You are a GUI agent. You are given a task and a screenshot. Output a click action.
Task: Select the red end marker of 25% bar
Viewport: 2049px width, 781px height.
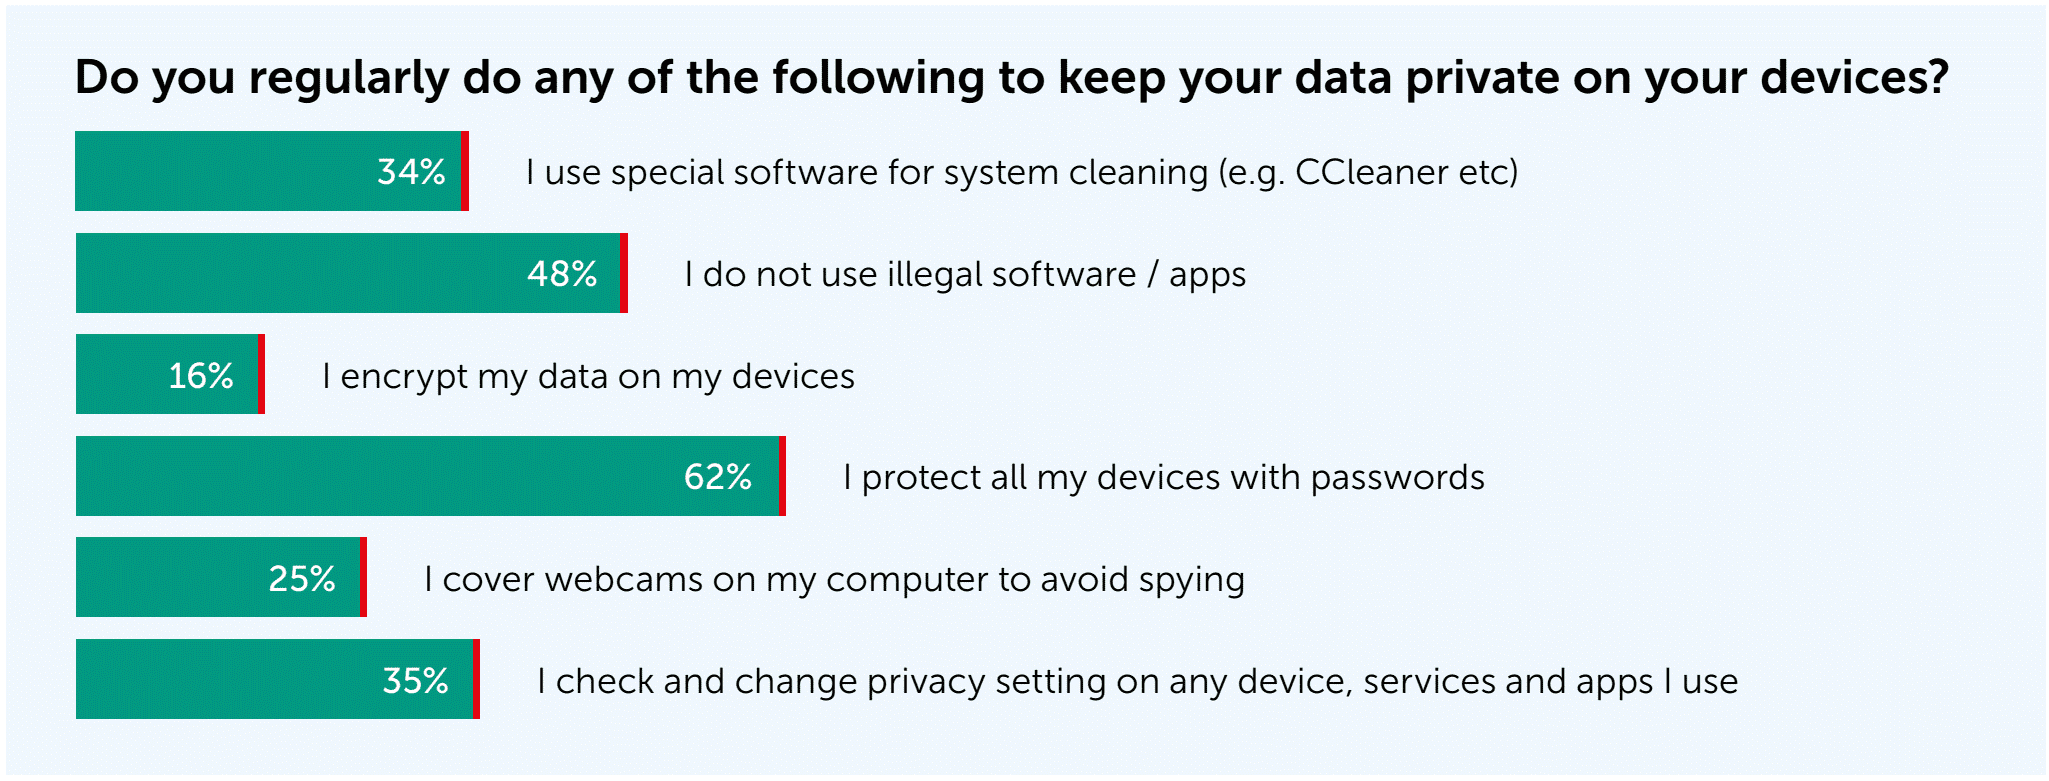[363, 578]
